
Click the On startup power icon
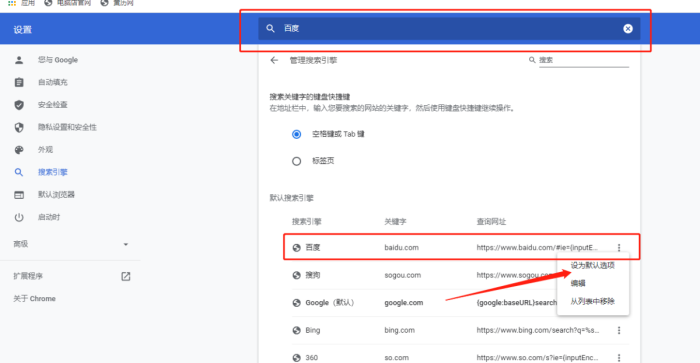(19, 217)
